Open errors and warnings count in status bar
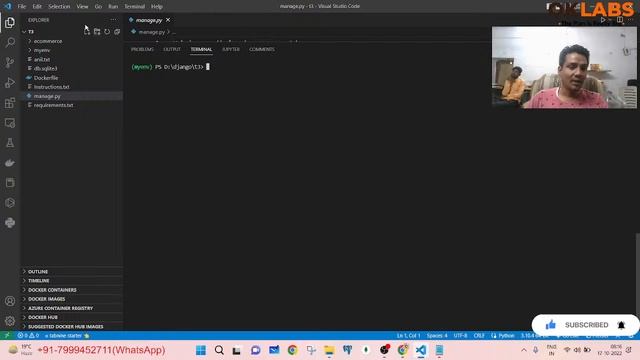Image resolution: width=640 pixels, height=360 pixels. coord(28,336)
